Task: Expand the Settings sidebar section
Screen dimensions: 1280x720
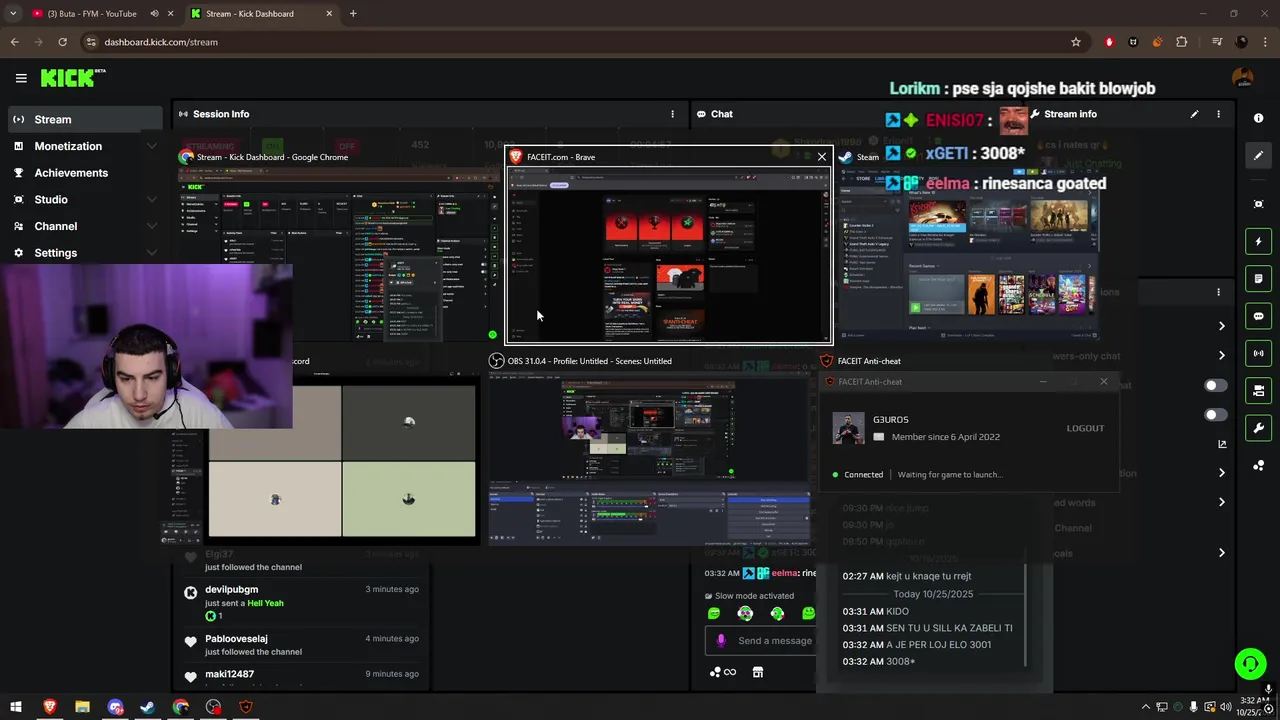Action: (152, 253)
